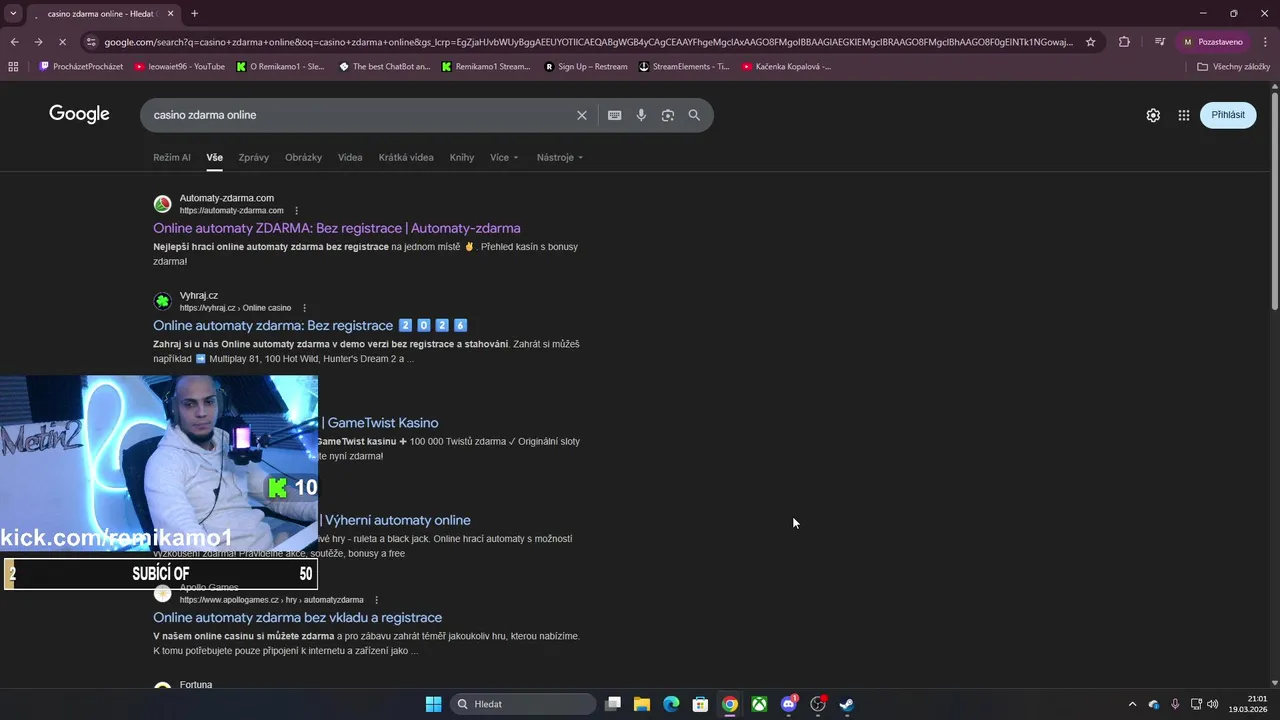The width and height of the screenshot is (1280, 720).
Task: Open more options for Apollo Games result
Action: 376,600
